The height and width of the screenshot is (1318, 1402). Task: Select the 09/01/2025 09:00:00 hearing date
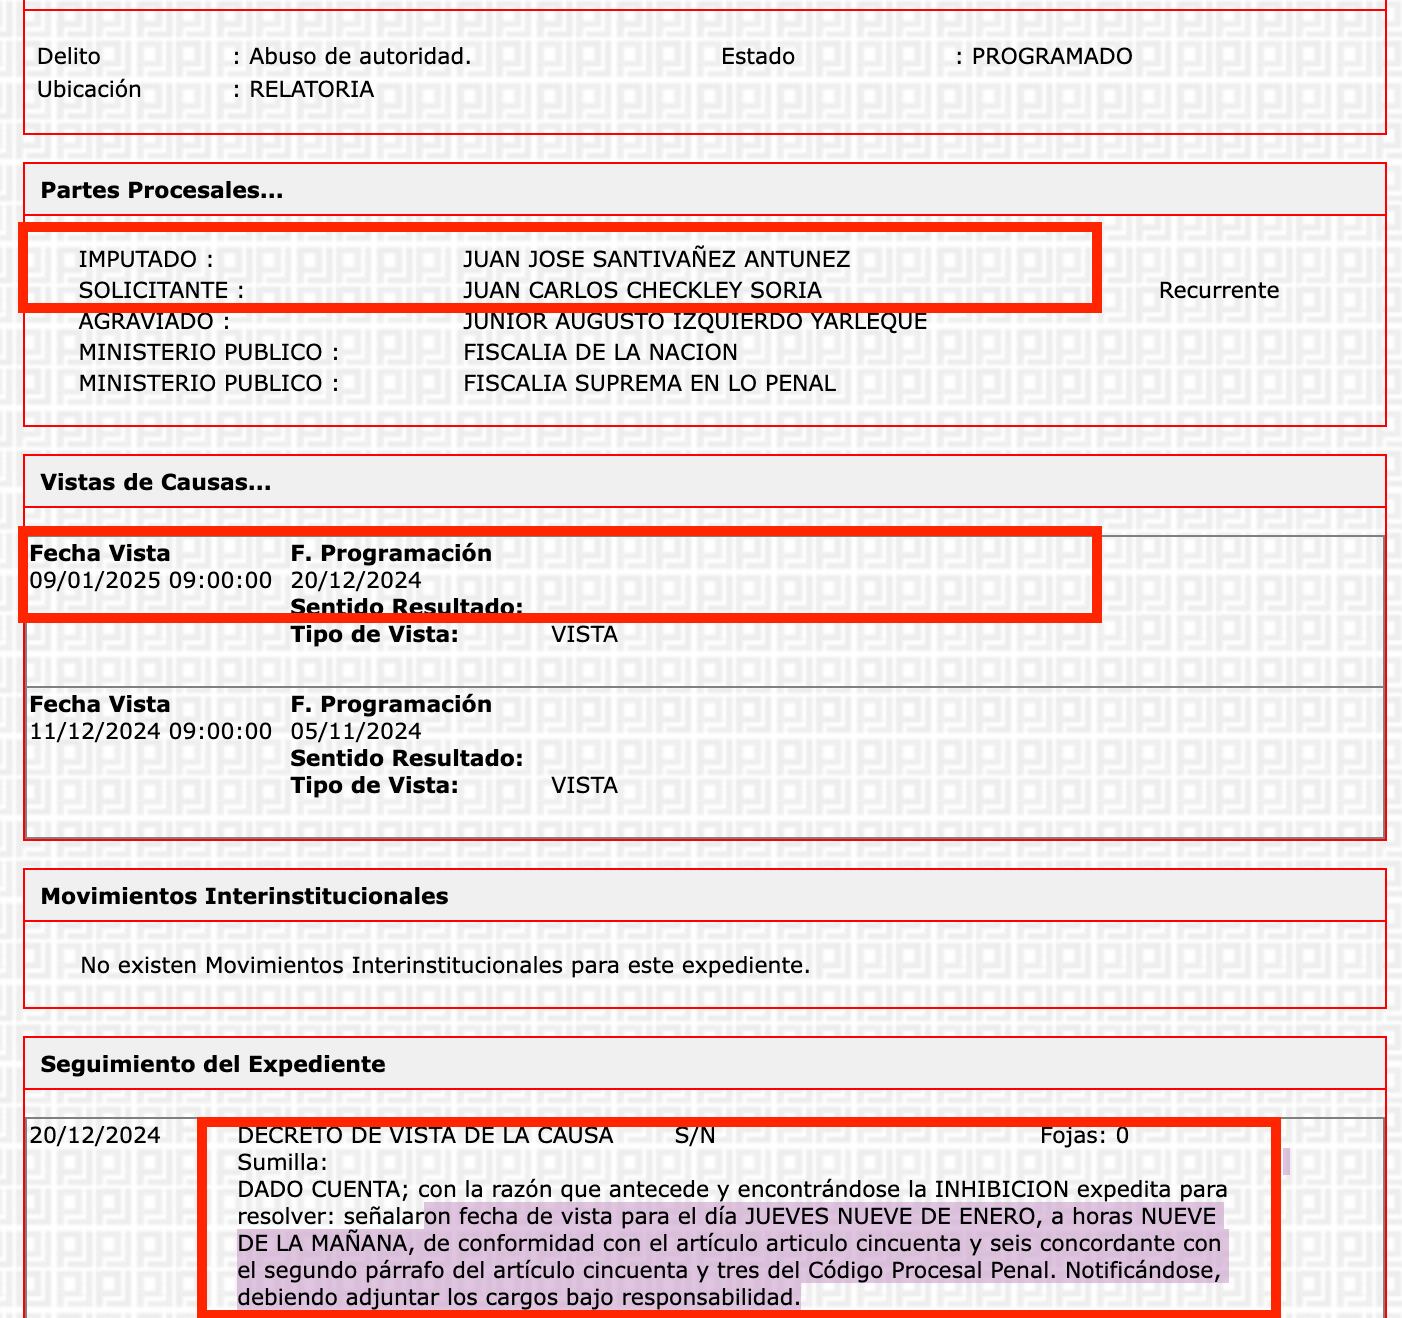[x=150, y=581]
